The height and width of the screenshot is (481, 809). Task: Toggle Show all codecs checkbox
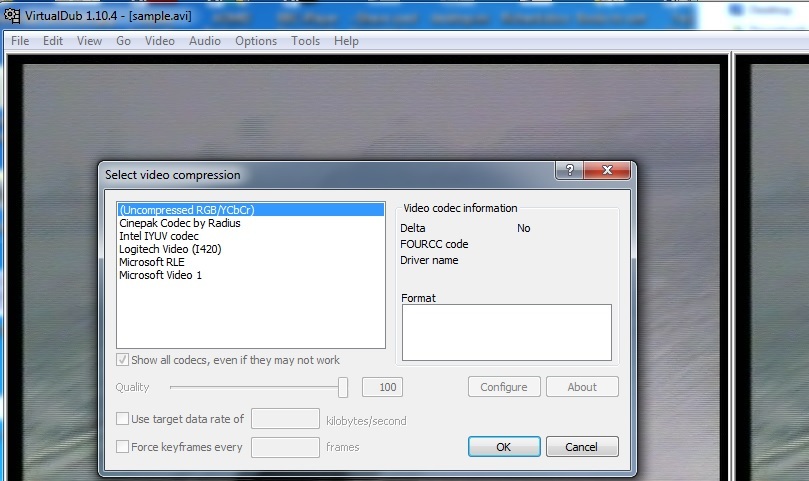[122, 360]
